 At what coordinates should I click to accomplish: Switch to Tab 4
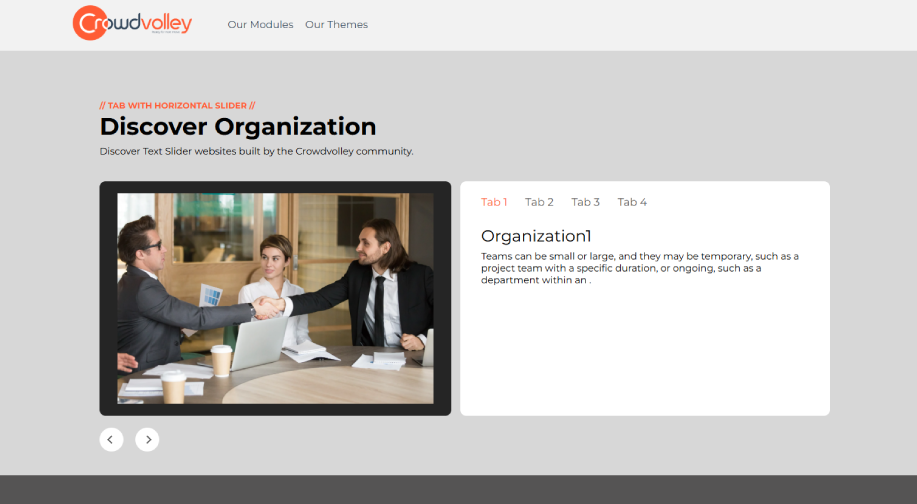coord(632,202)
